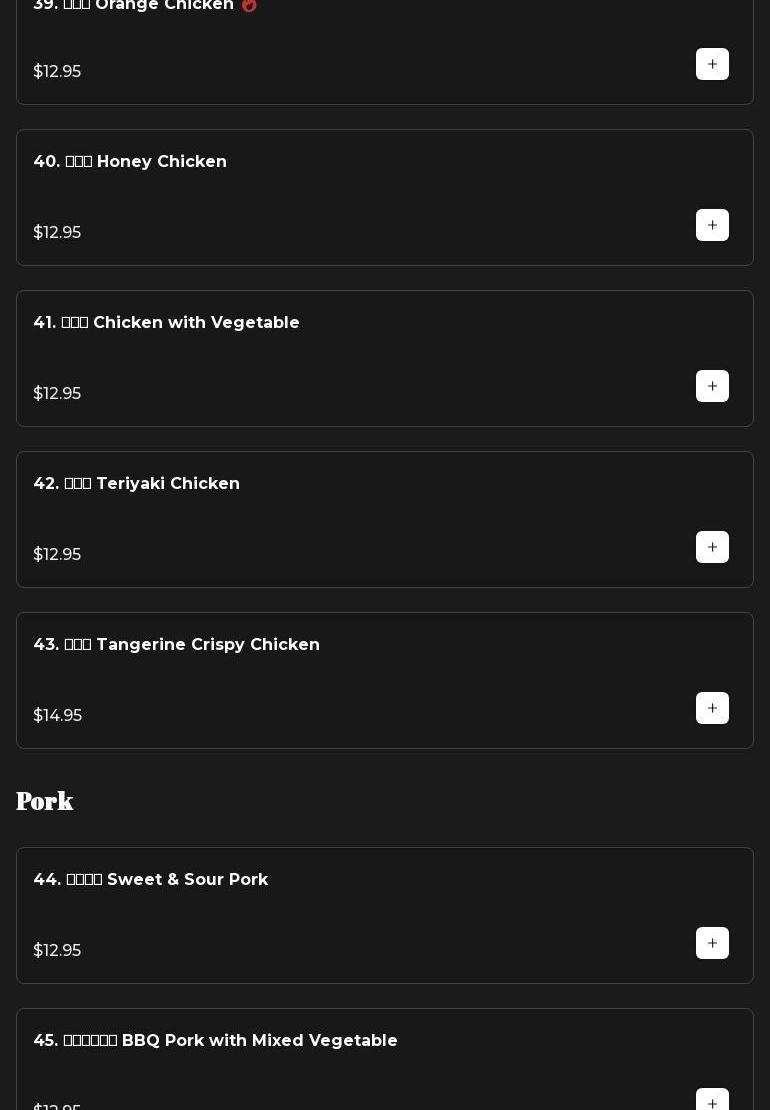View Tangerine Crispy Chicken item details

176,644
